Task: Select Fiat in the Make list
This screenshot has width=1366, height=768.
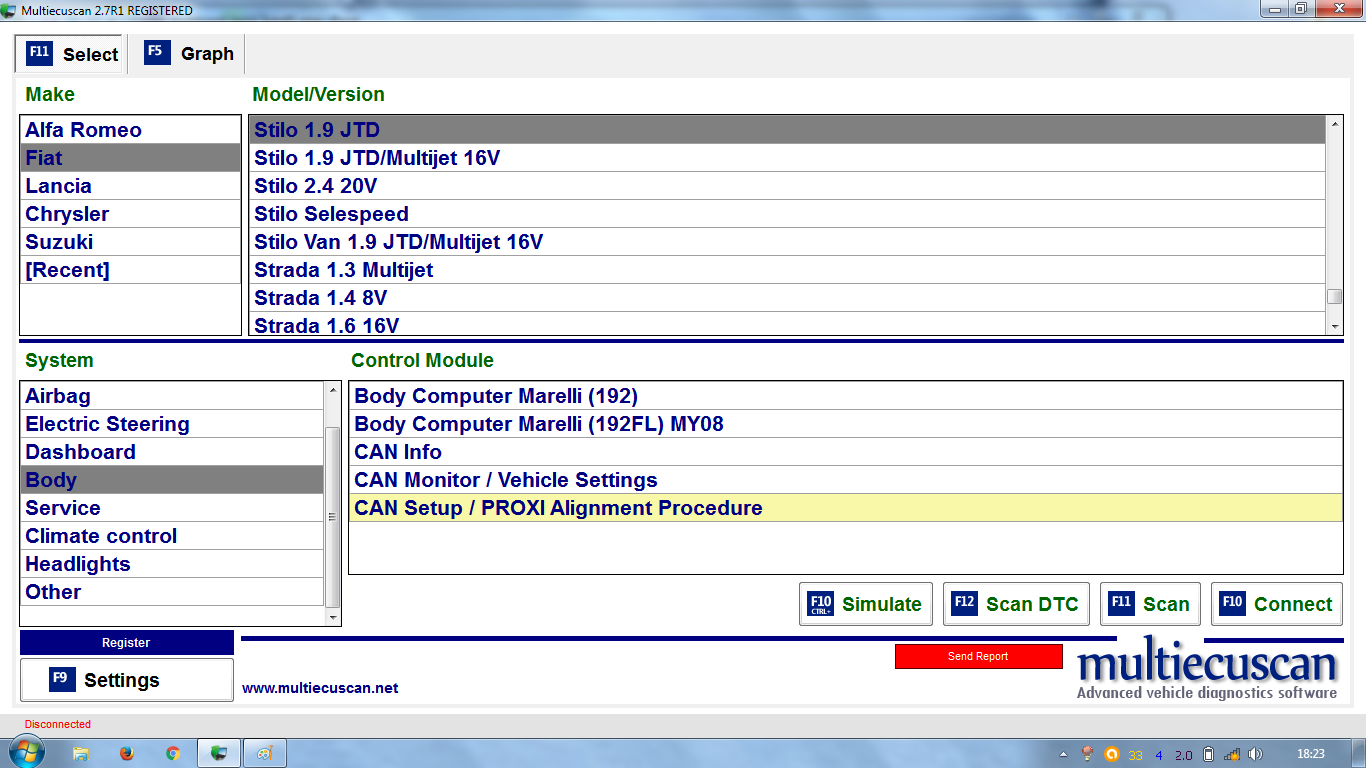Action: [131, 158]
